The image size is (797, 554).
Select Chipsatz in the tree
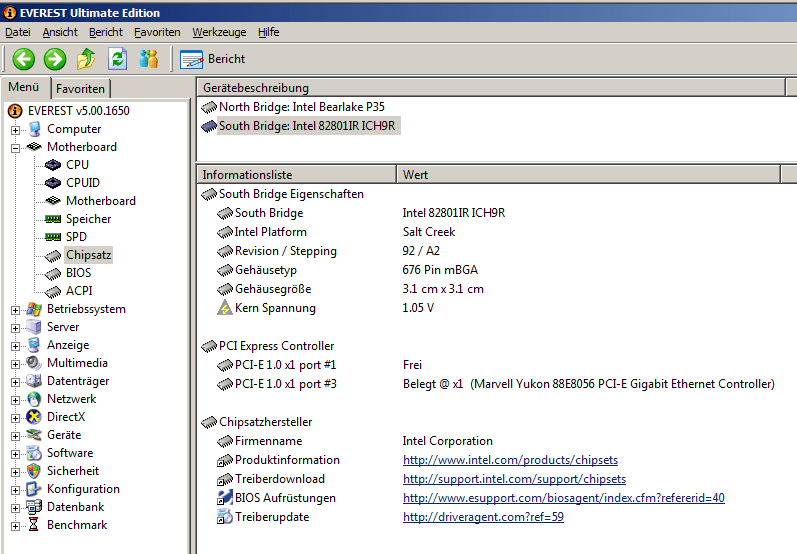(88, 255)
